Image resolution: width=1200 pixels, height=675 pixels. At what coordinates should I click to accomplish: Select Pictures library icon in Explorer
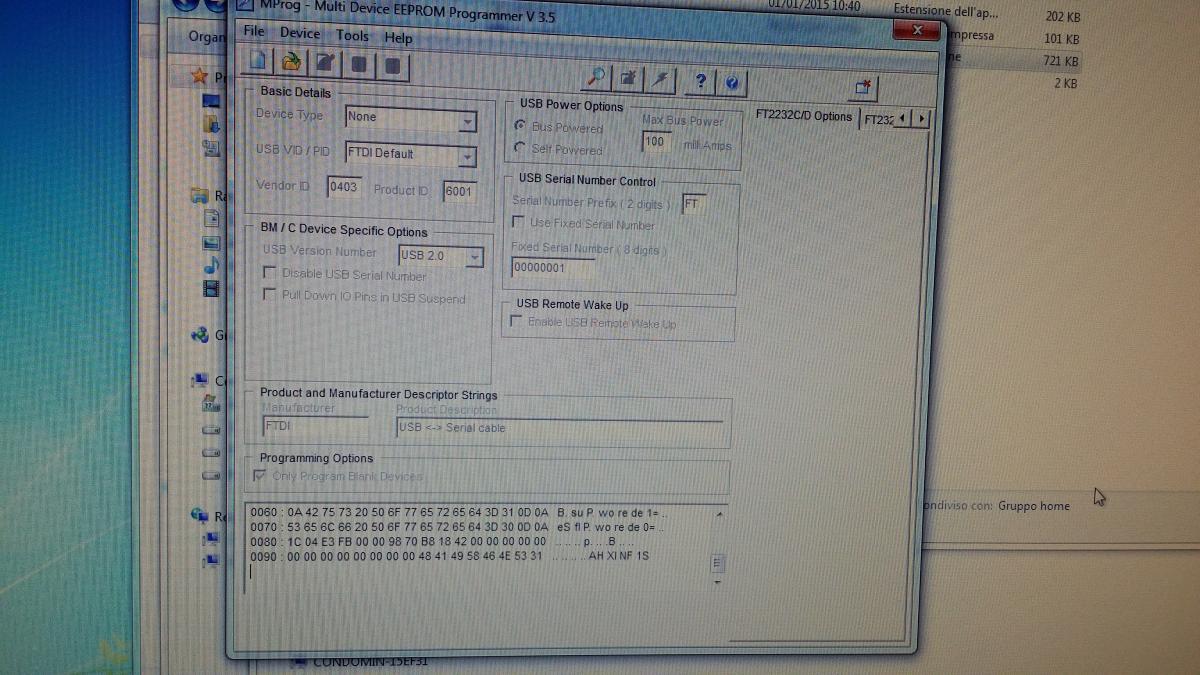point(211,243)
